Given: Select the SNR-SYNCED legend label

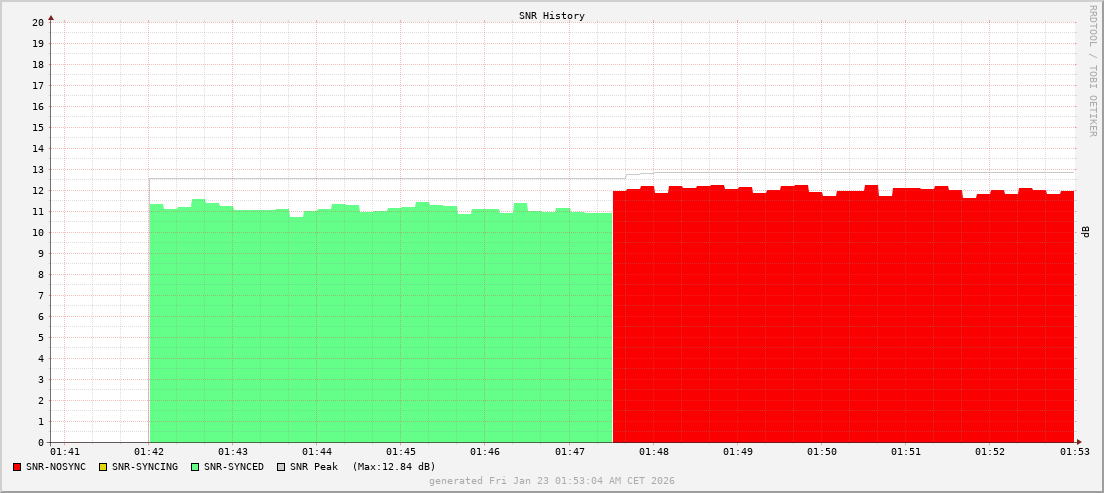Looking at the screenshot, I should pyautogui.click(x=234, y=467).
